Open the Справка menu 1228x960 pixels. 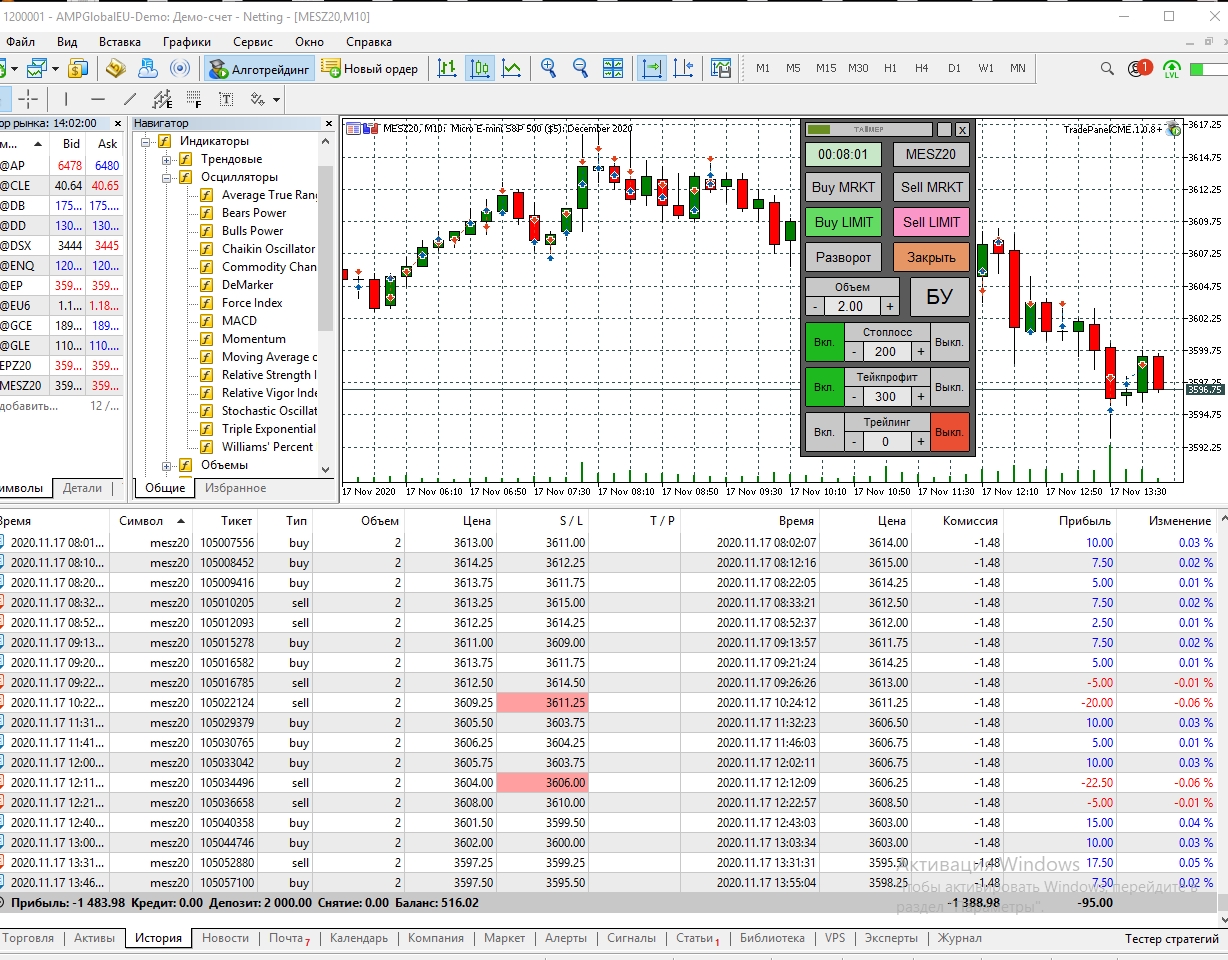pyautogui.click(x=369, y=42)
